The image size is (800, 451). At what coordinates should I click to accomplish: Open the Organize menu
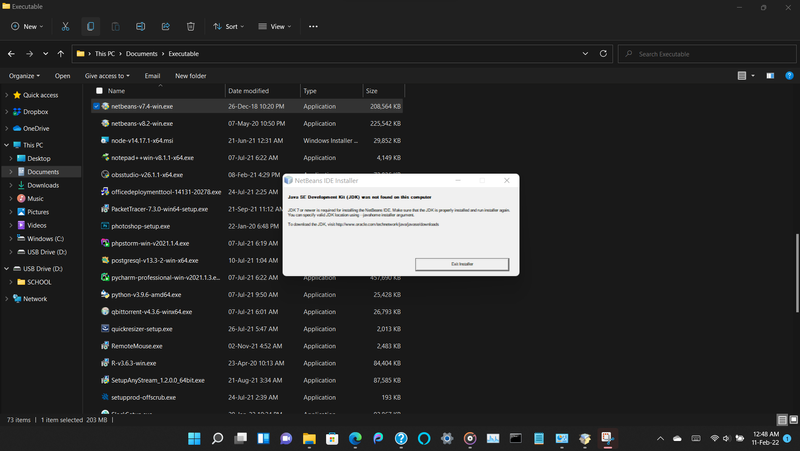(24, 76)
